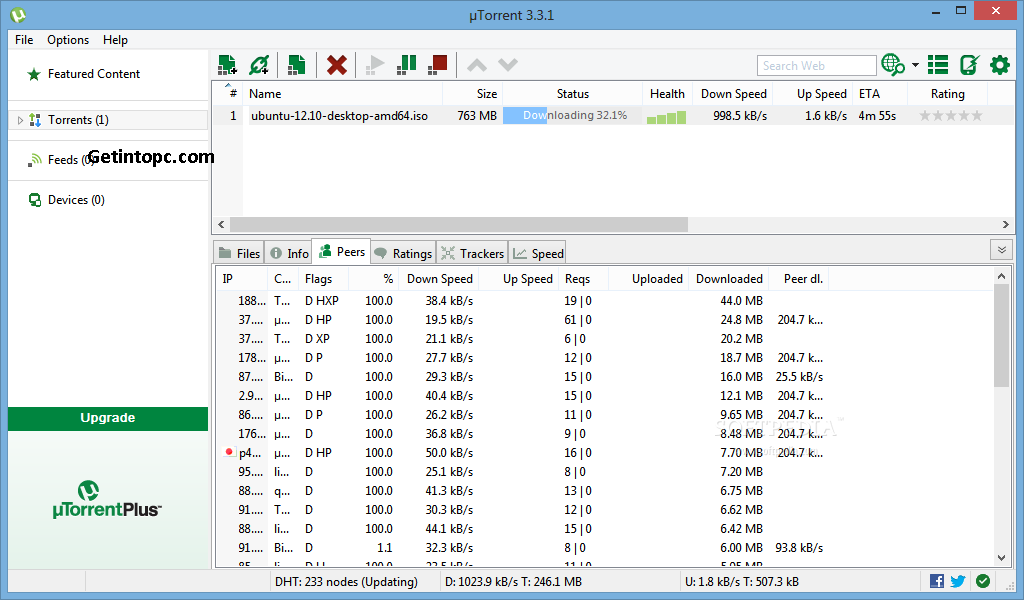The height and width of the screenshot is (600, 1024).
Task: Click torrent list scroll left arrow
Action: 221,225
